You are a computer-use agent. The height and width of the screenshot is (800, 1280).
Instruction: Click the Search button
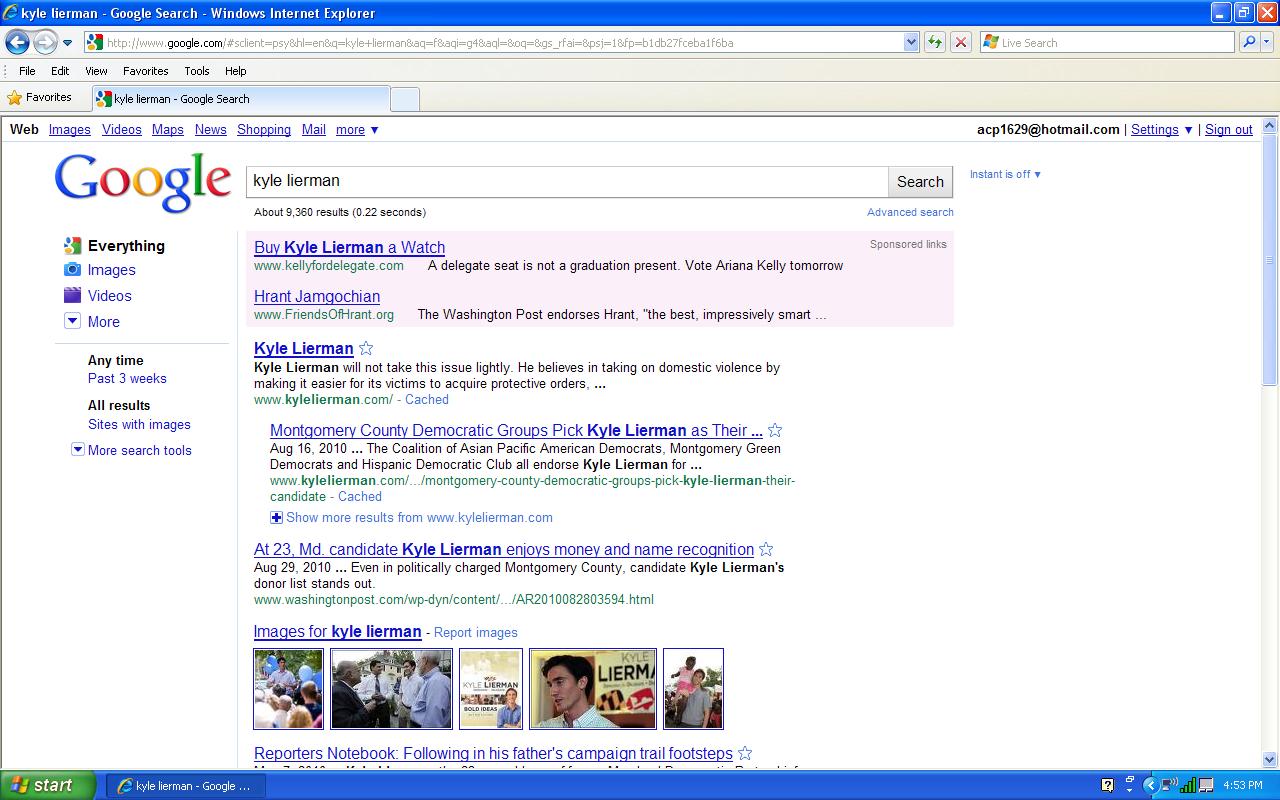[920, 181]
